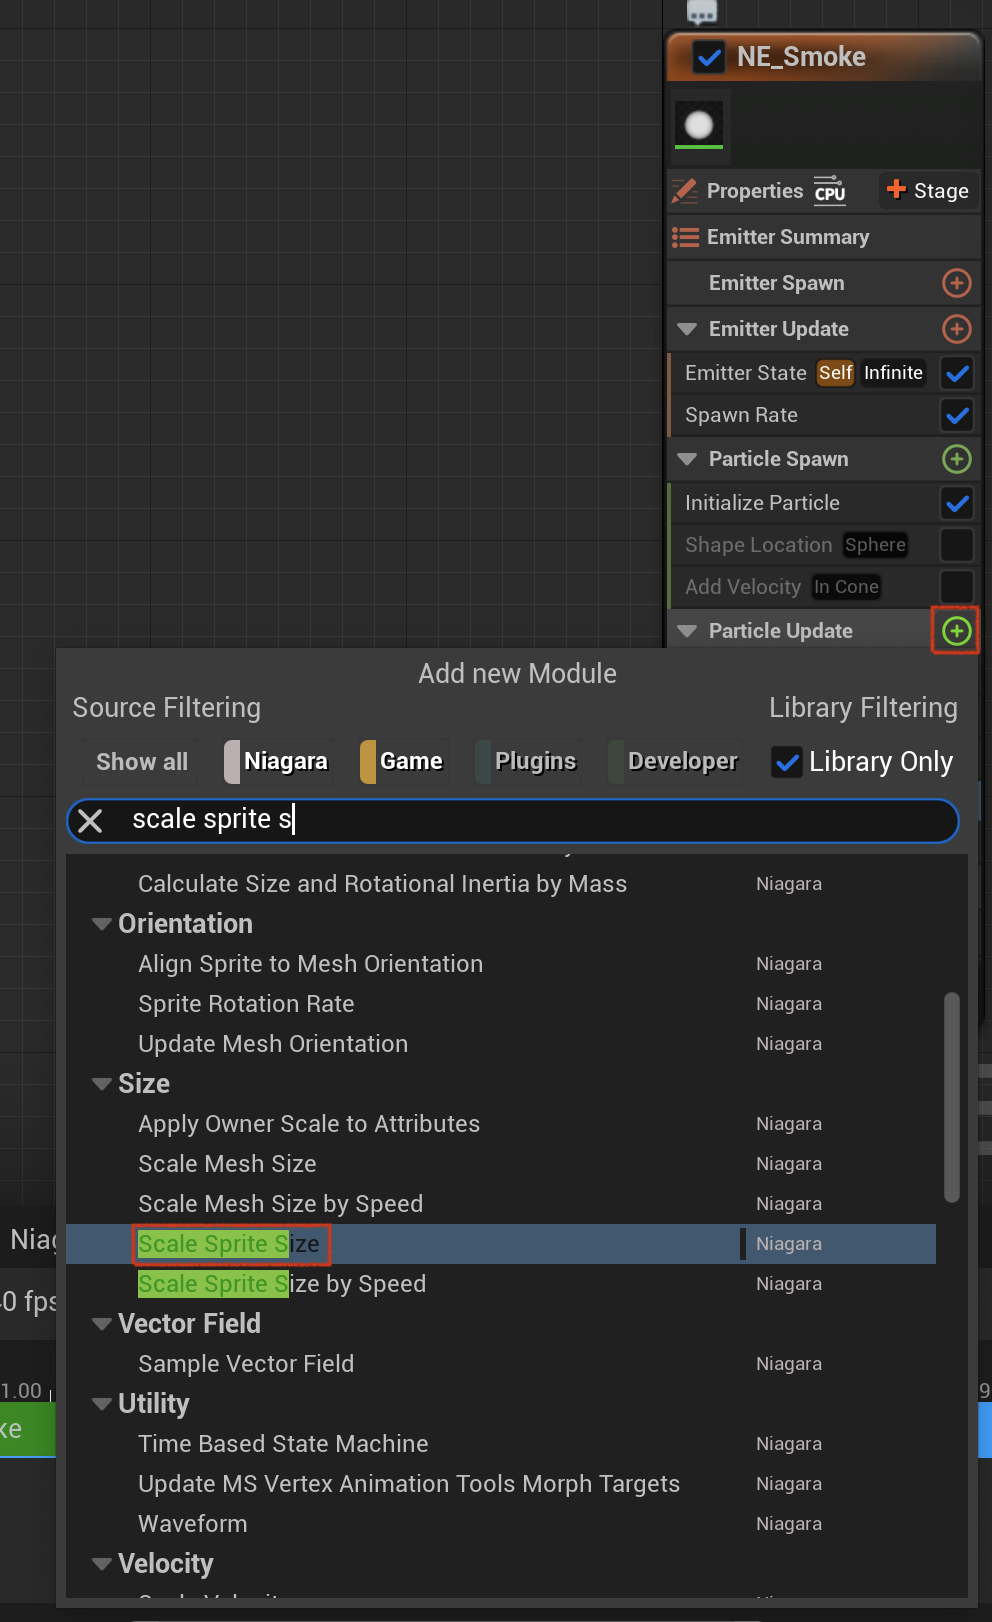The width and height of the screenshot is (992, 1622).
Task: Click the smoke sprite thumbnail preview
Action: click(699, 125)
